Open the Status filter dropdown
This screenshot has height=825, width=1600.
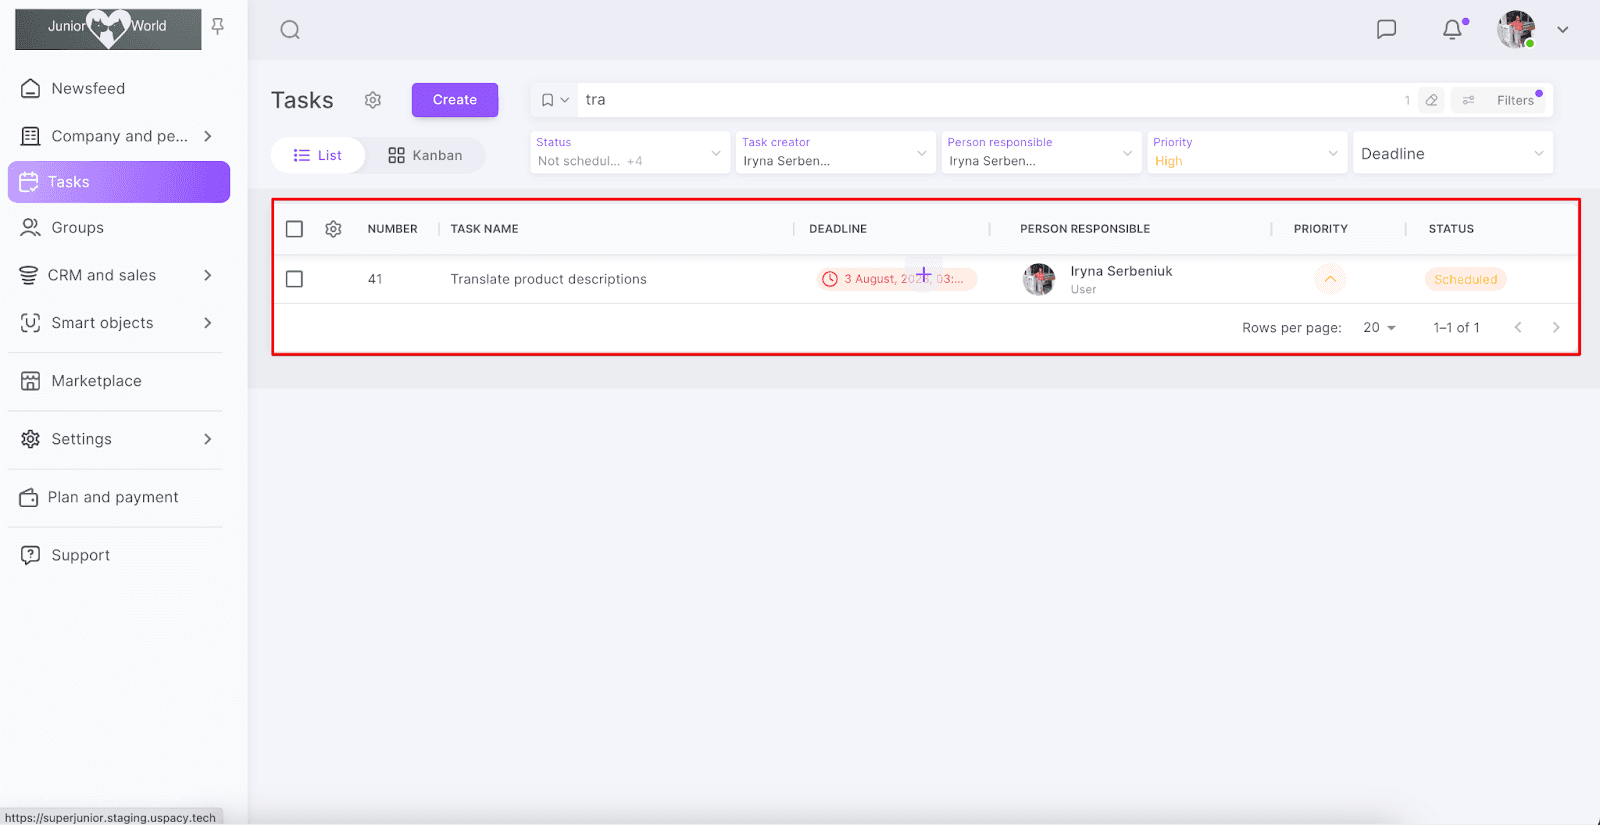pos(629,153)
